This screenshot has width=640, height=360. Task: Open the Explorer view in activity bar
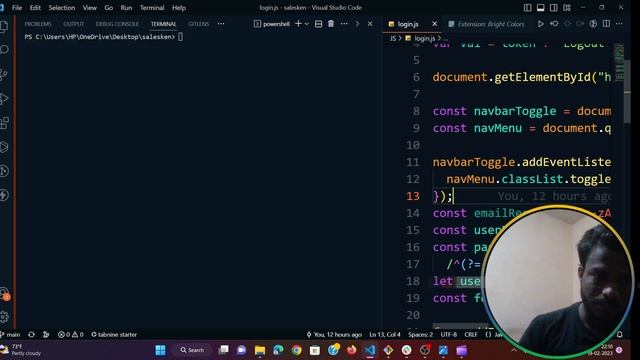point(4,27)
